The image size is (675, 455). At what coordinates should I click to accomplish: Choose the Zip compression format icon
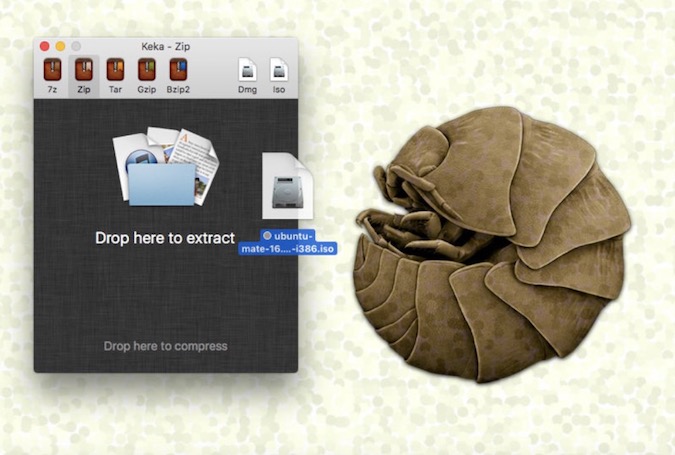click(x=84, y=70)
